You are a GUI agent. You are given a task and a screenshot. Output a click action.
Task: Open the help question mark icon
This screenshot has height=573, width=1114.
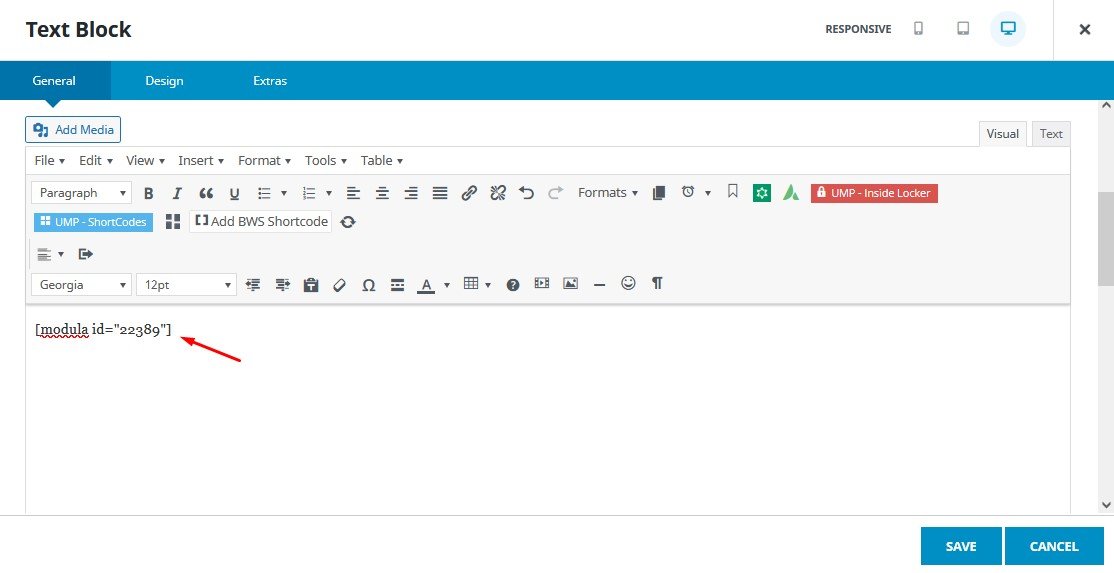pos(513,285)
